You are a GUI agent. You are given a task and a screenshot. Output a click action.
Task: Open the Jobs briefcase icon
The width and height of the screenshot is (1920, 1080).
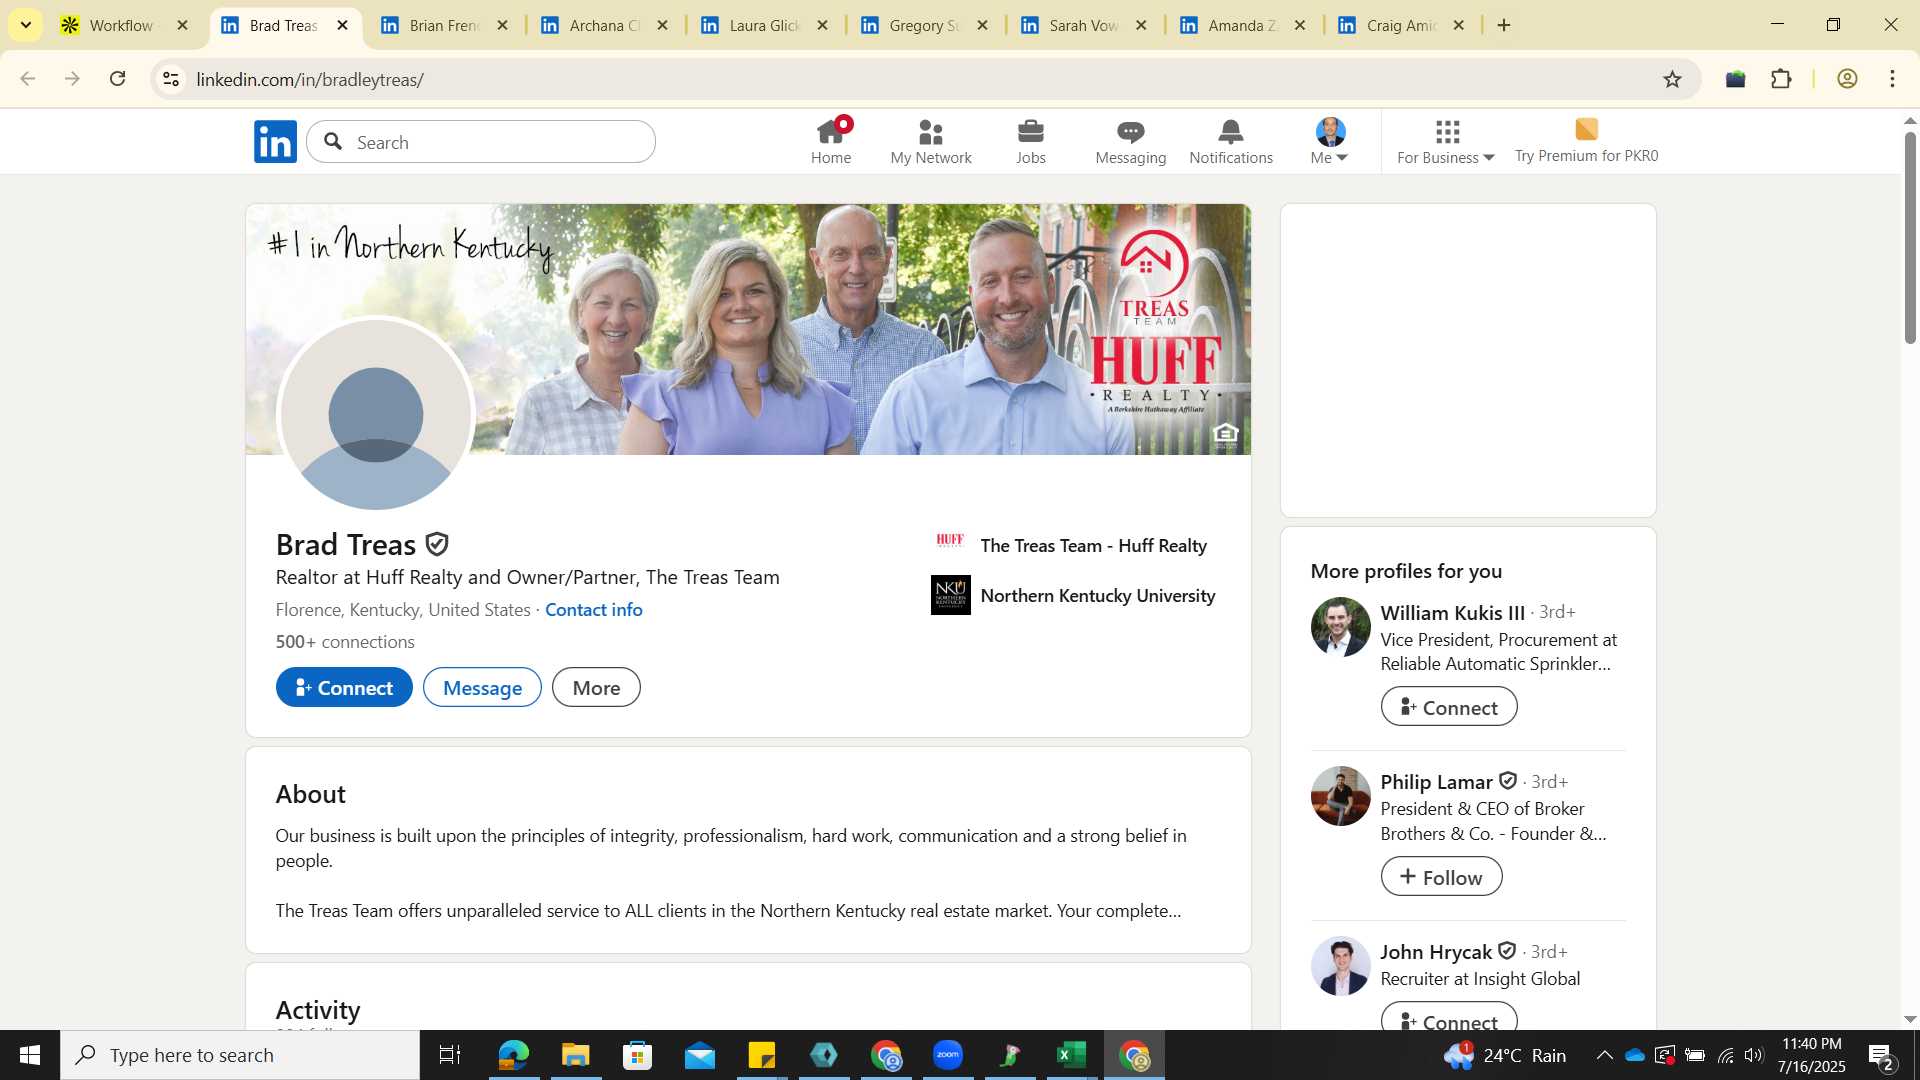tap(1031, 141)
